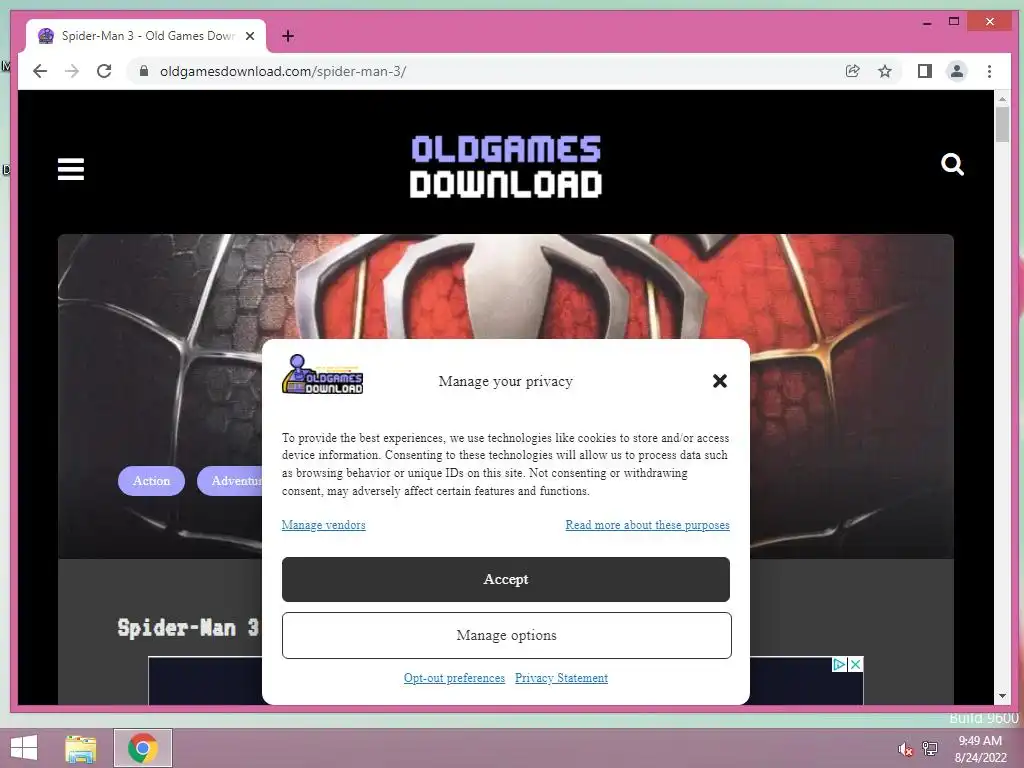
Task: Open the Opt-out preferences link
Action: (x=454, y=678)
